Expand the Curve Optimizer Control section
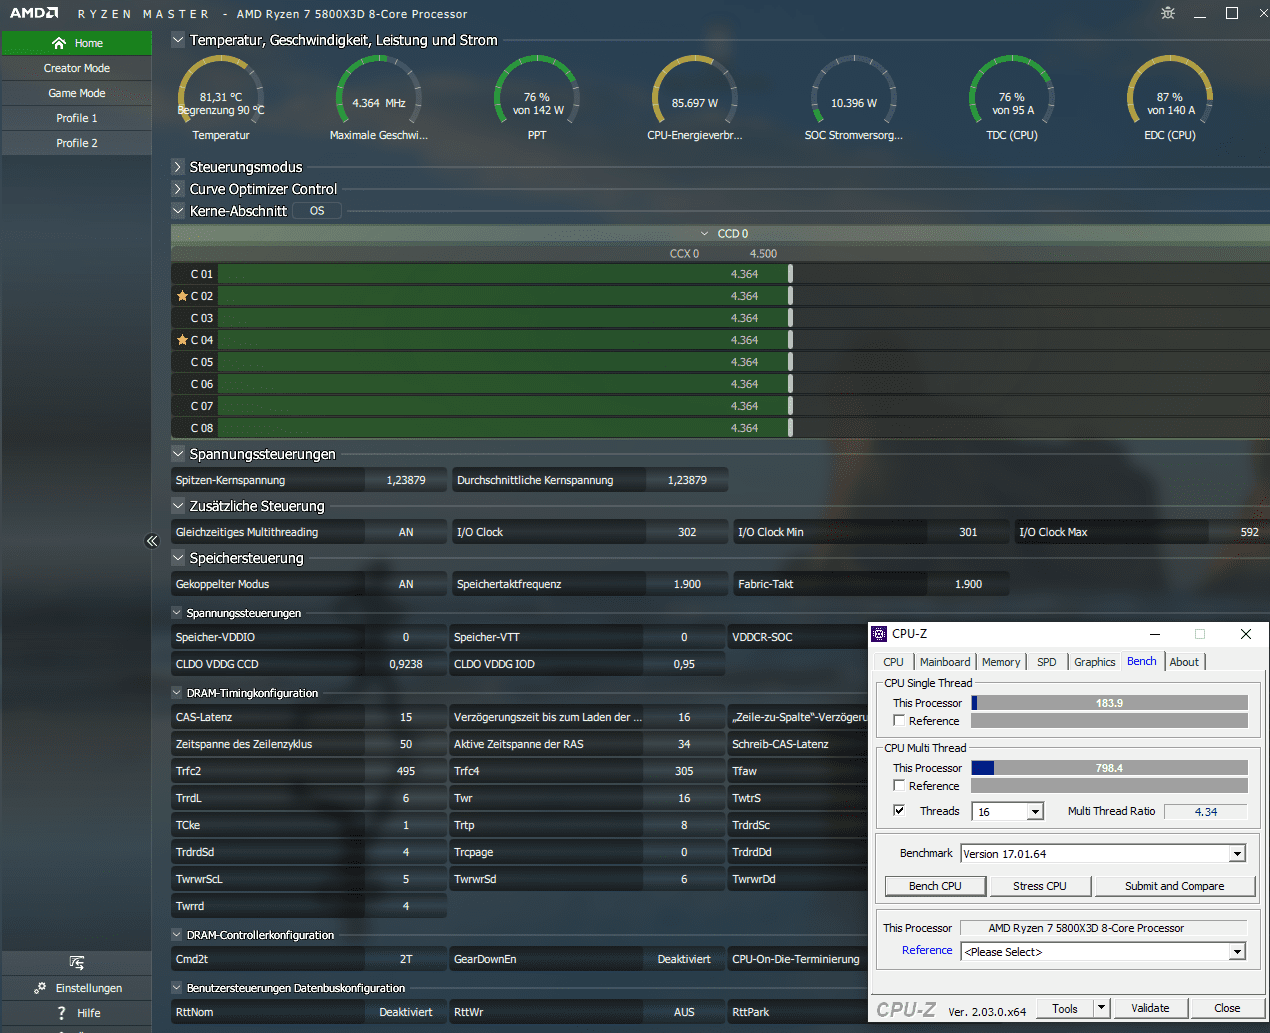1270x1033 pixels. (x=178, y=189)
